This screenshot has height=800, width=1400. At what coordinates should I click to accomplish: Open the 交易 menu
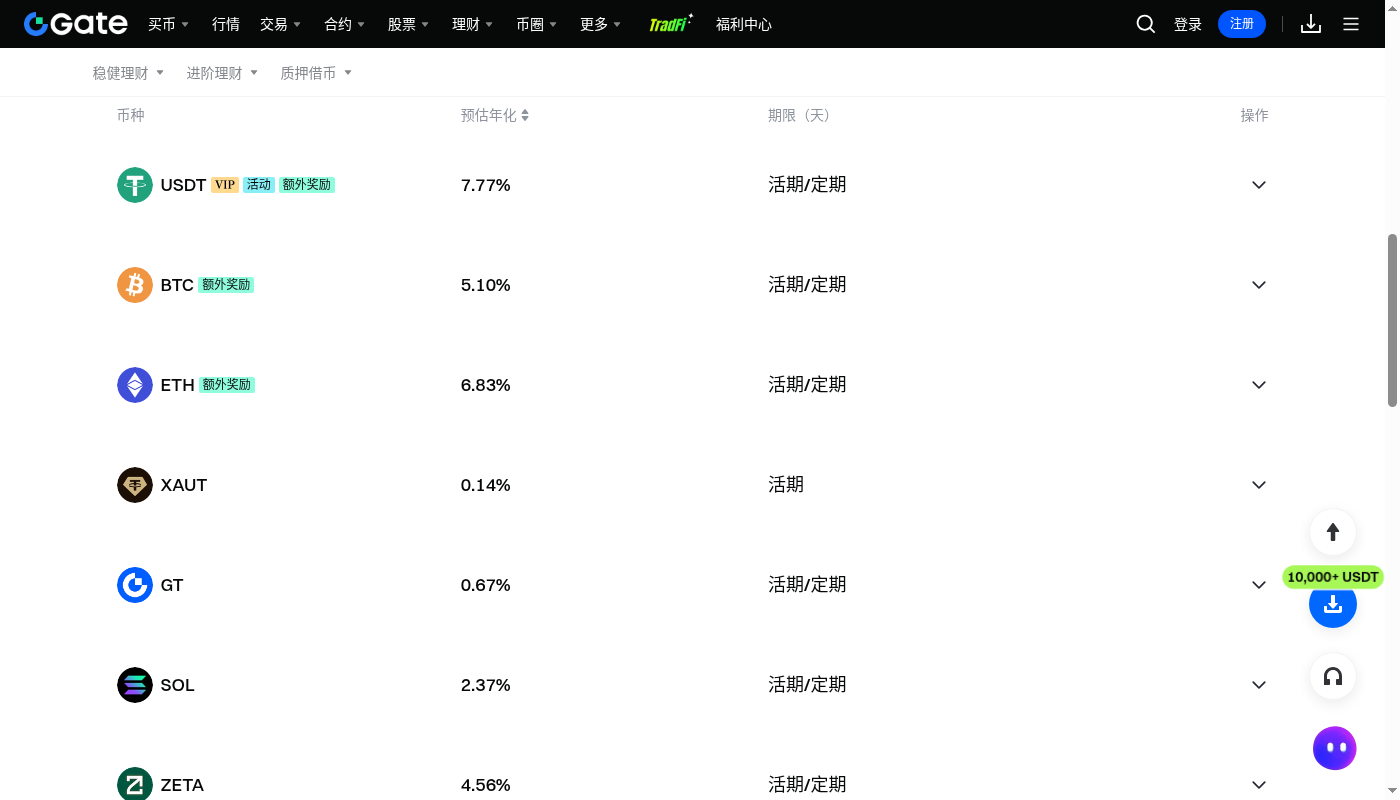click(x=280, y=24)
